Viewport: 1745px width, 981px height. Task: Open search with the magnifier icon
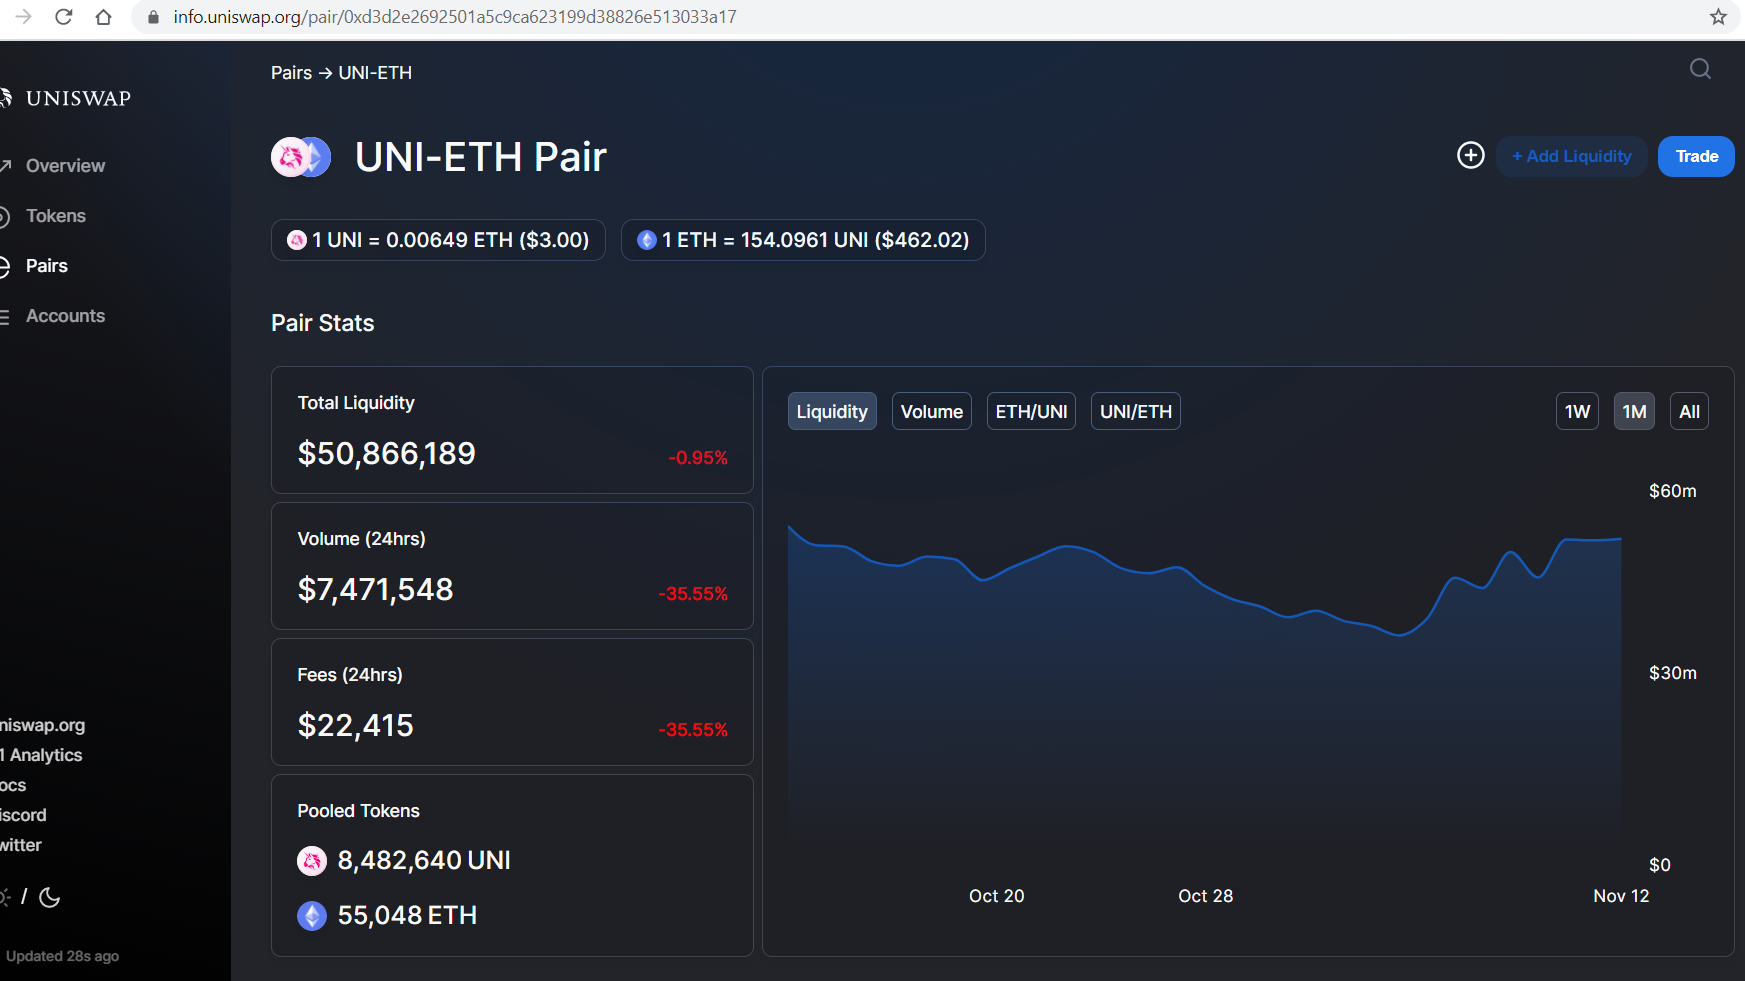(1700, 69)
